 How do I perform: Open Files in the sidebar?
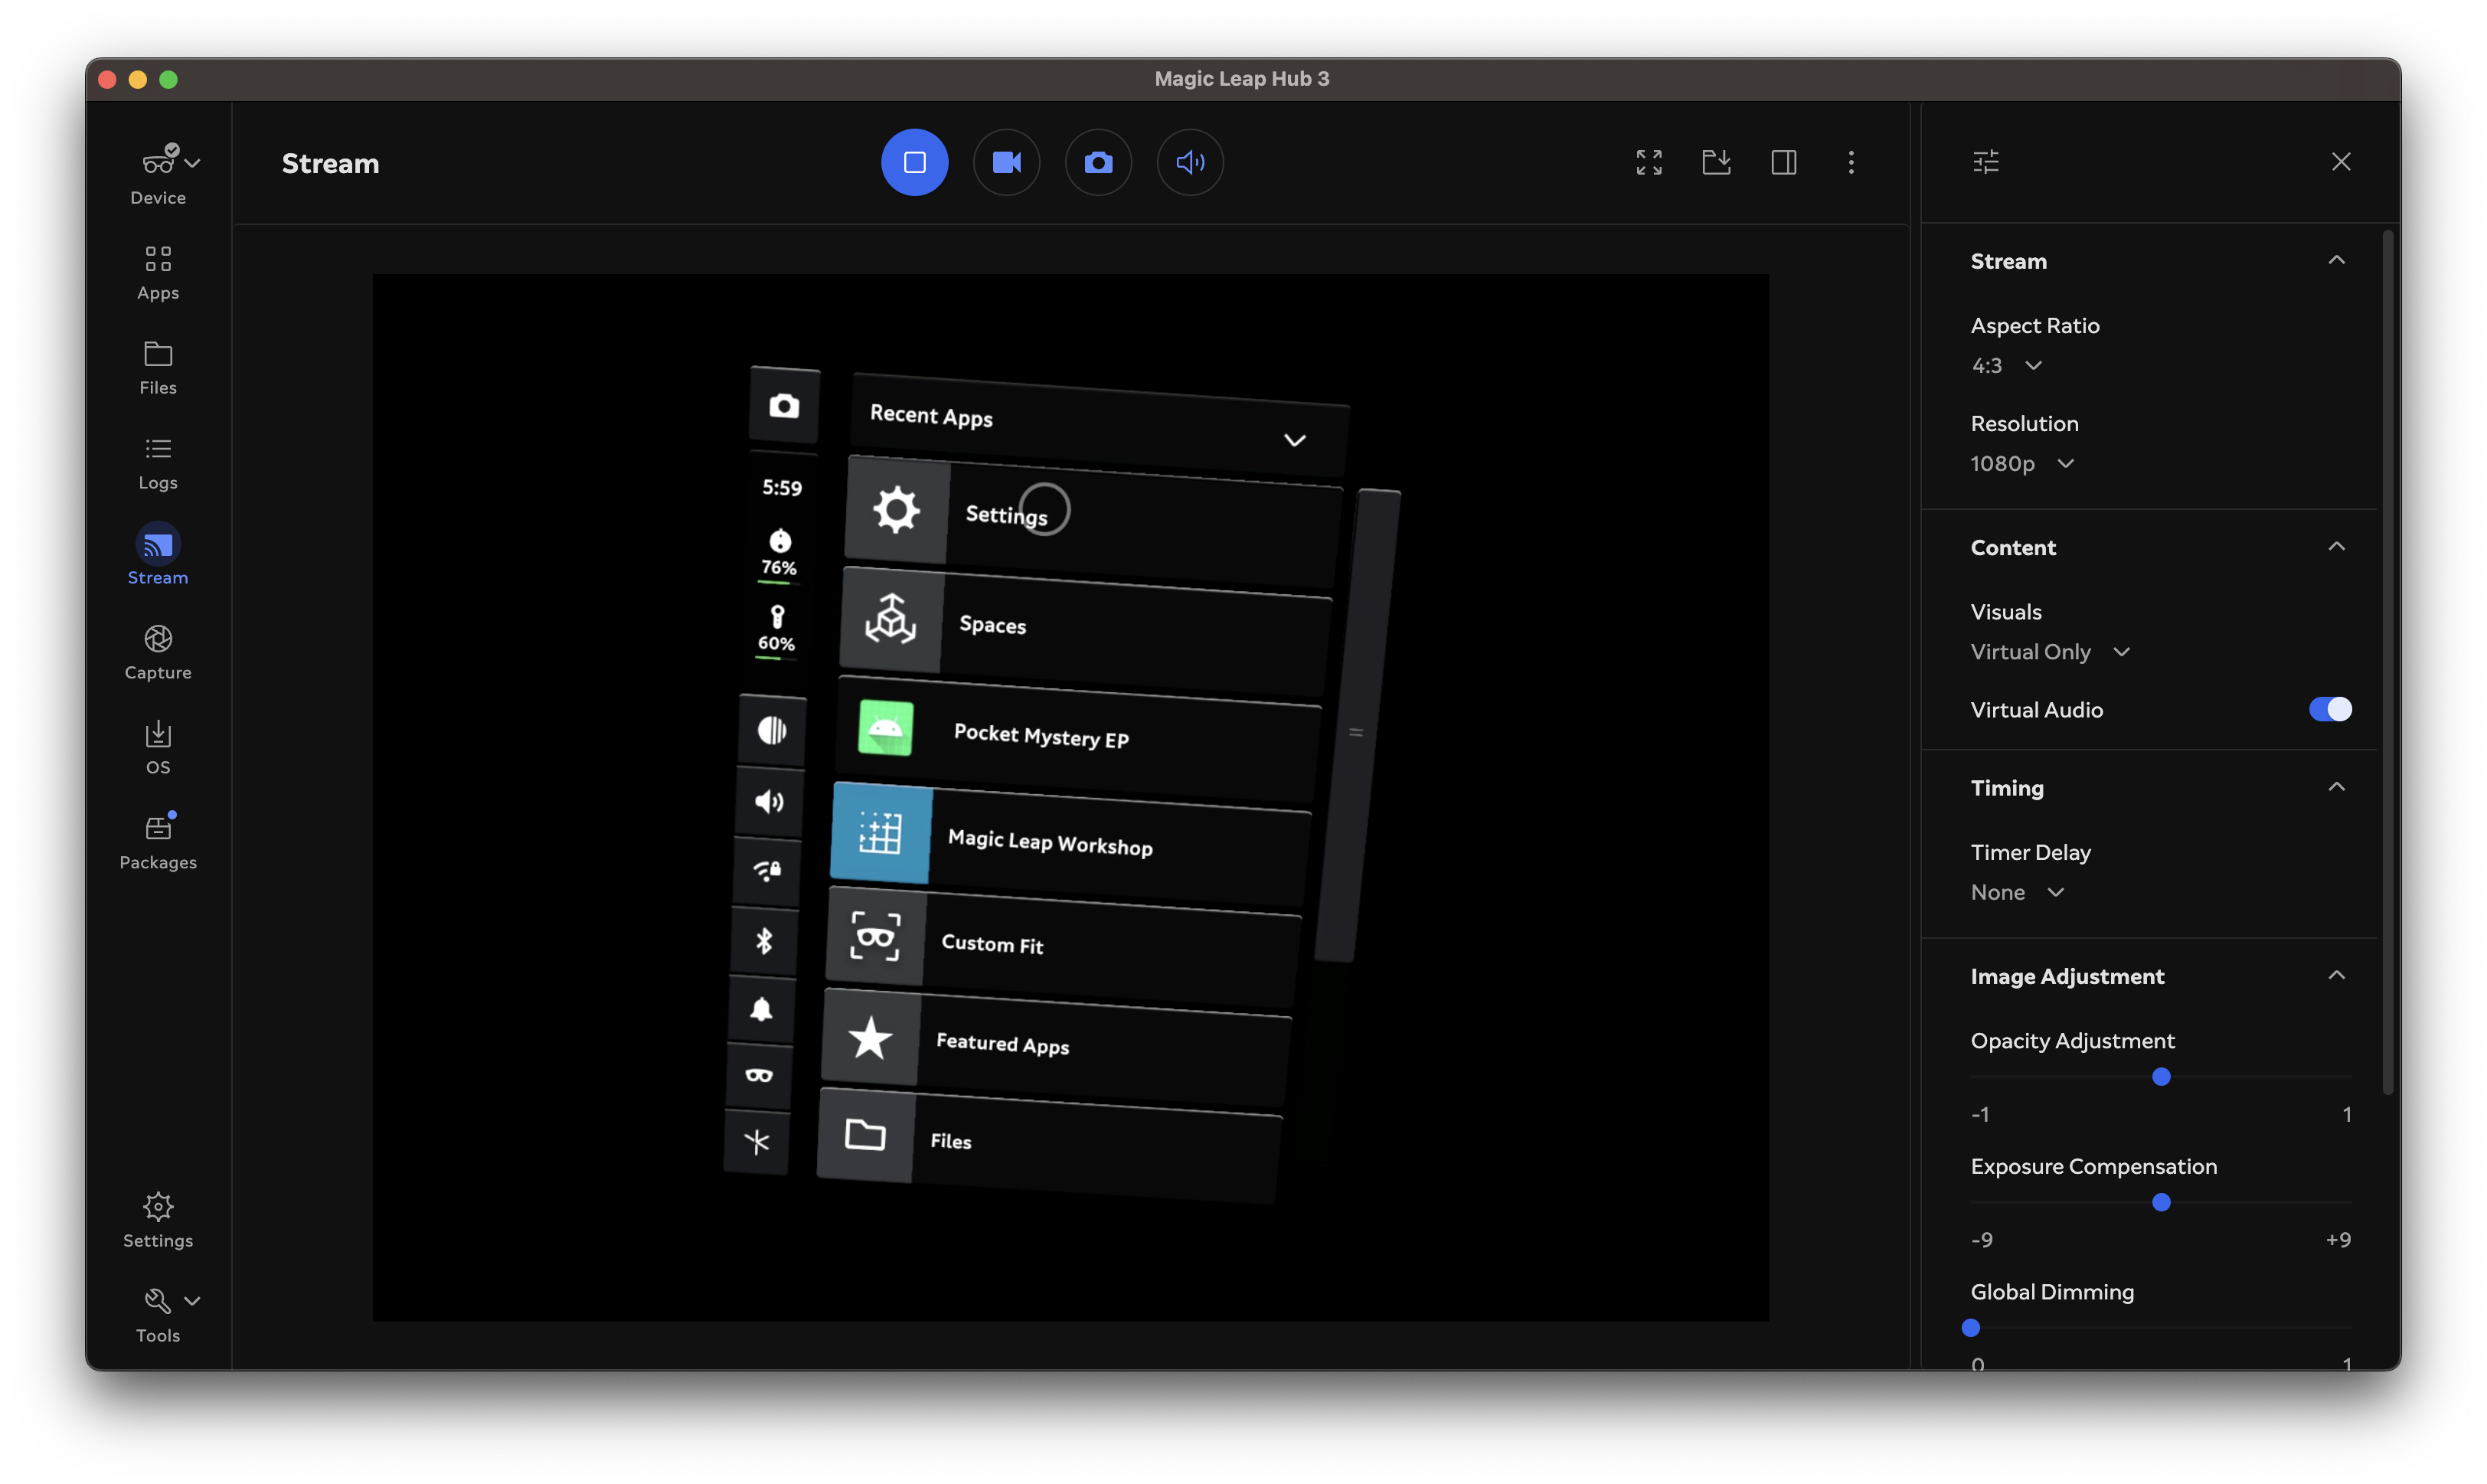click(158, 368)
